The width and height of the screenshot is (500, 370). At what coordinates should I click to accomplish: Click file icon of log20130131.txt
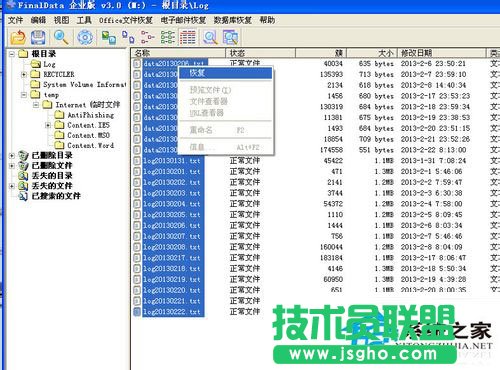click(x=137, y=161)
